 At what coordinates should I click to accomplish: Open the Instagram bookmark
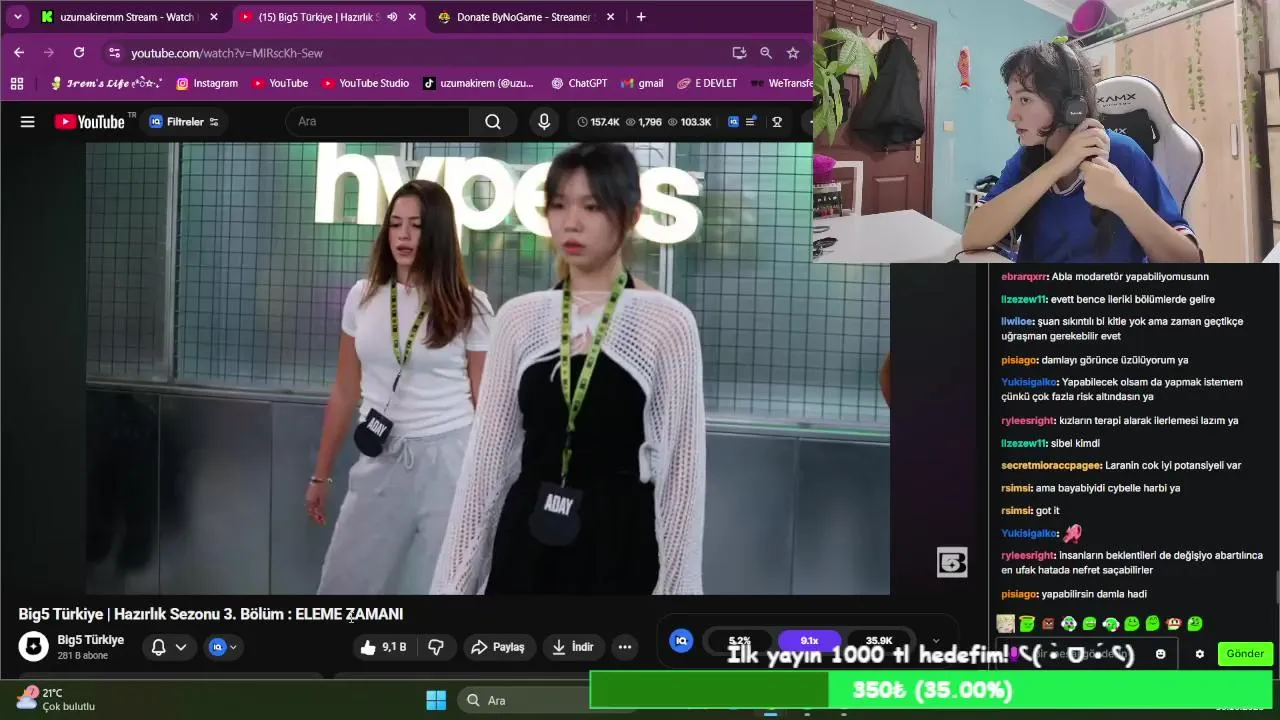[x=207, y=83]
